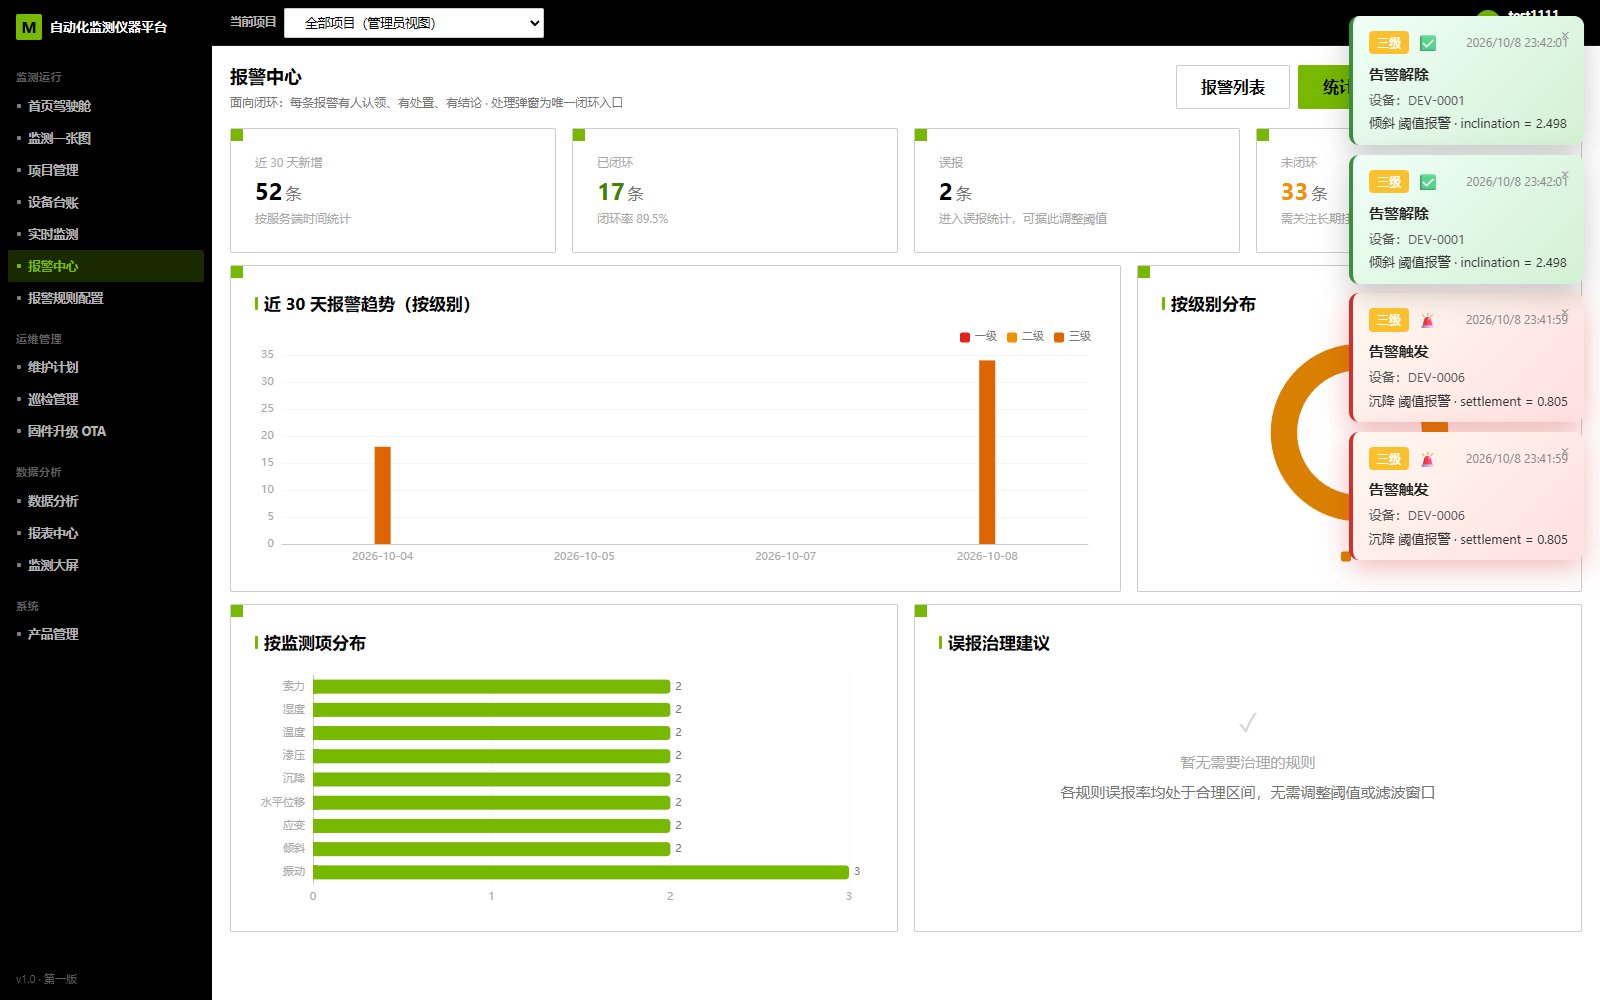Click the 未闭环 33 条 card
The width and height of the screenshot is (1600, 1000).
pos(1303,190)
